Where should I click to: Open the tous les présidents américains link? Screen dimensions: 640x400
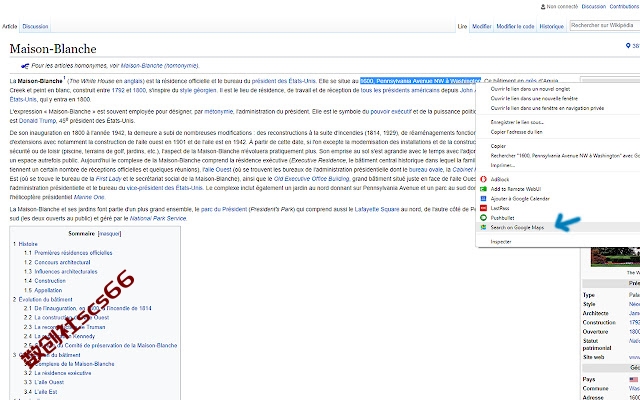pos(400,90)
